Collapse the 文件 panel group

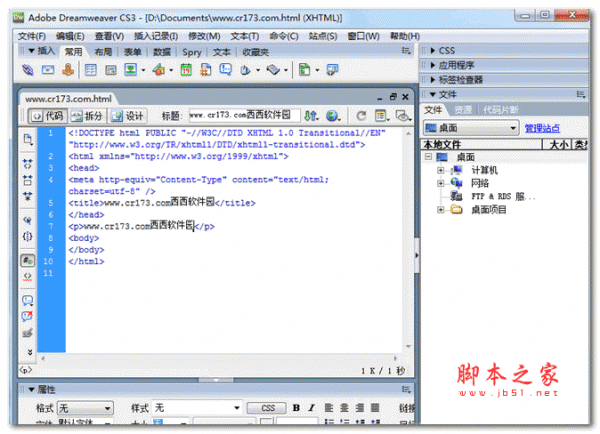click(433, 94)
